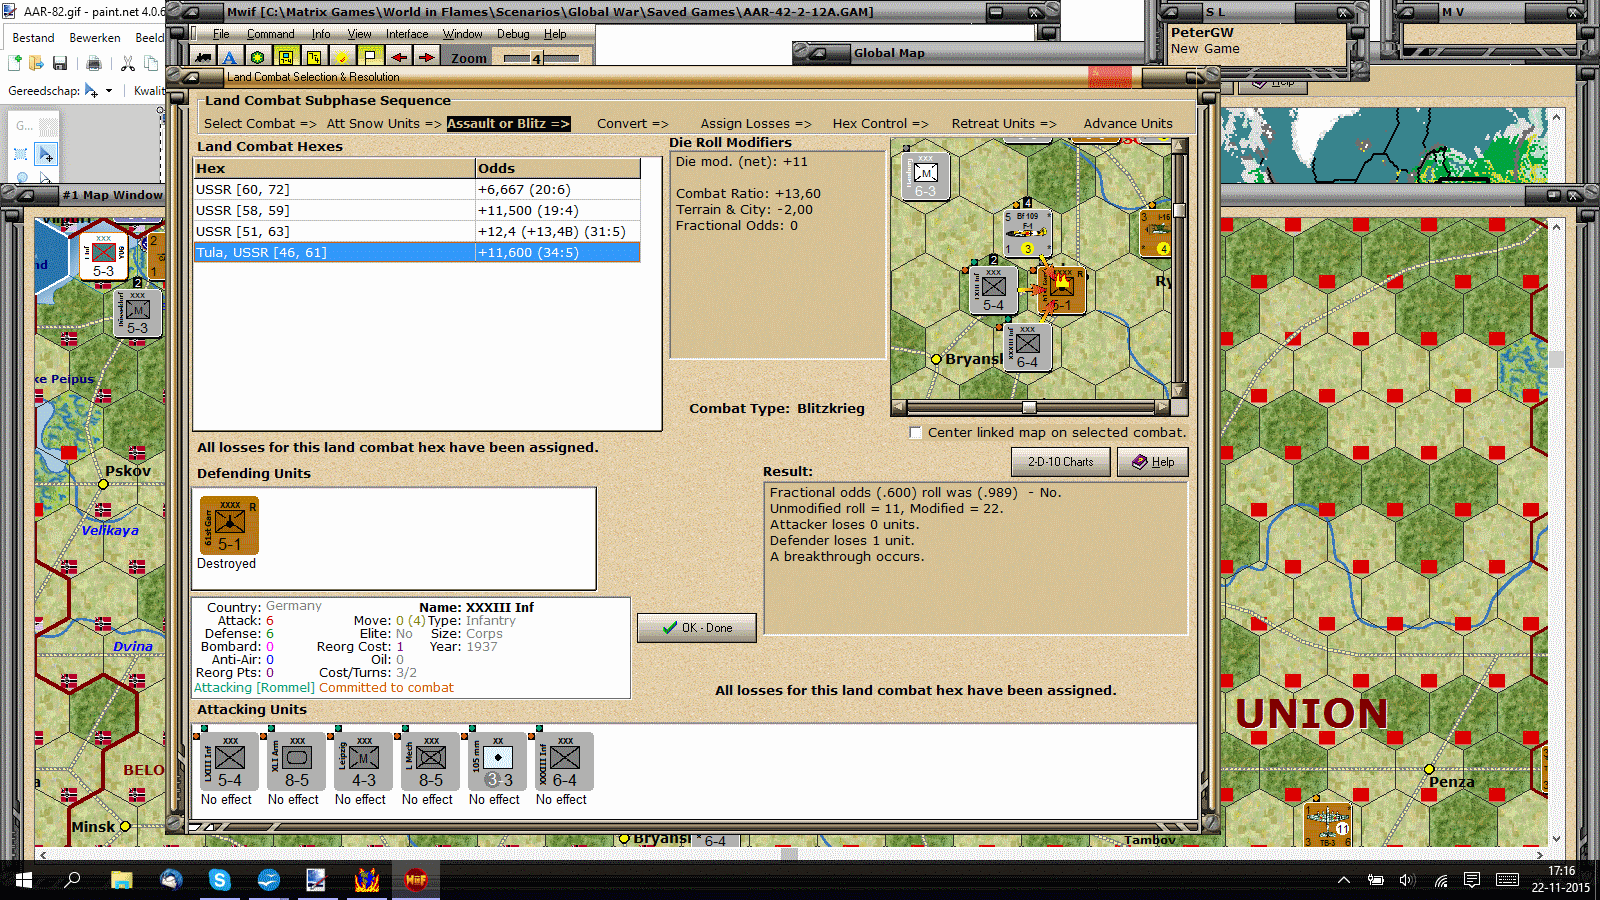Open the Window menu in Mwif

[x=463, y=34]
